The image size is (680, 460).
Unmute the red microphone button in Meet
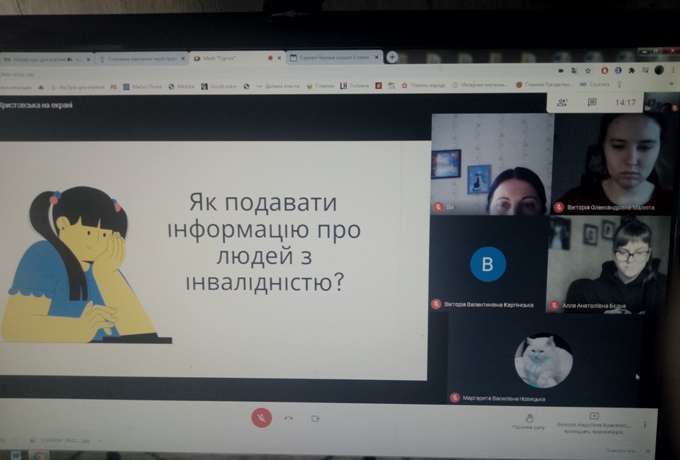point(262,418)
